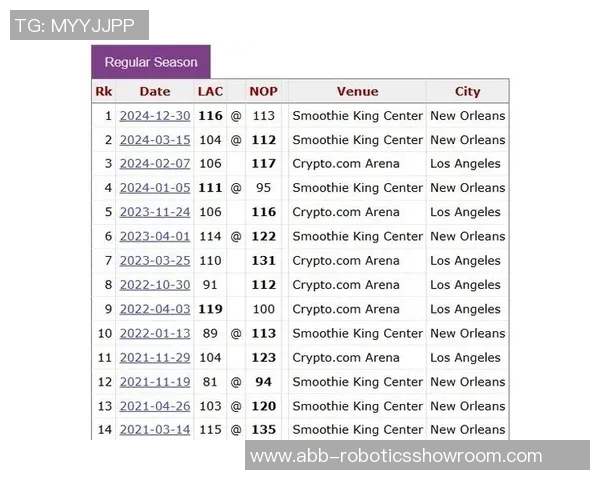Click the 2023-03-25 date link
600x480 pixels.
[154, 261]
